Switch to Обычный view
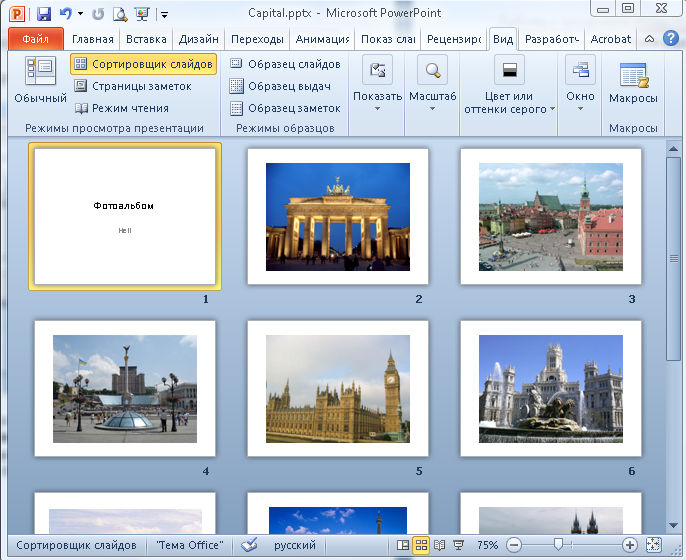Viewport: 686px width, 560px height. tap(41, 79)
